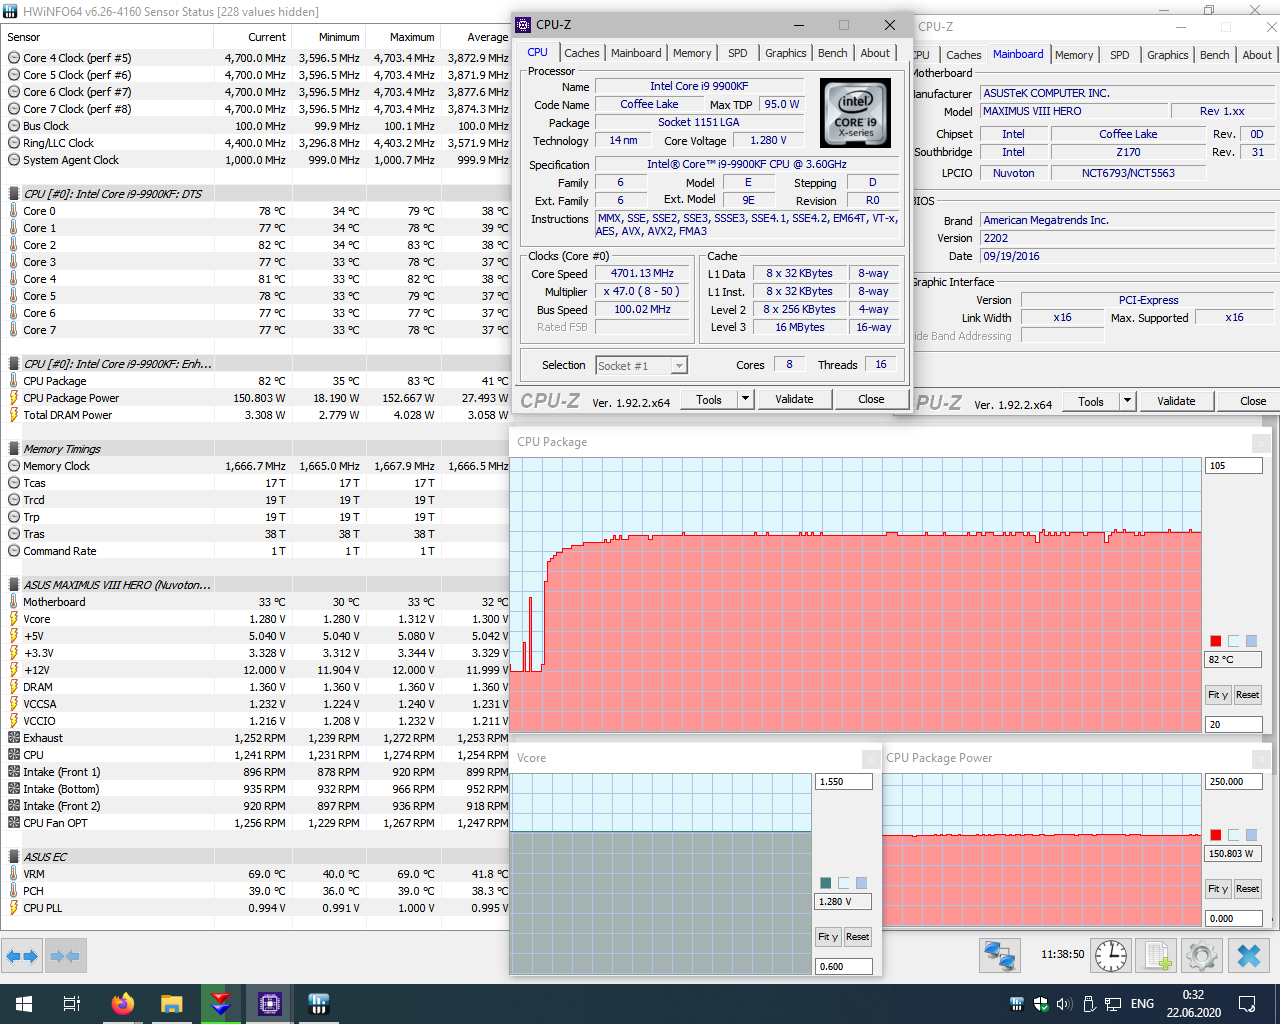
Task: Click Reset on the CPU Package Power graph
Action: (1247, 889)
